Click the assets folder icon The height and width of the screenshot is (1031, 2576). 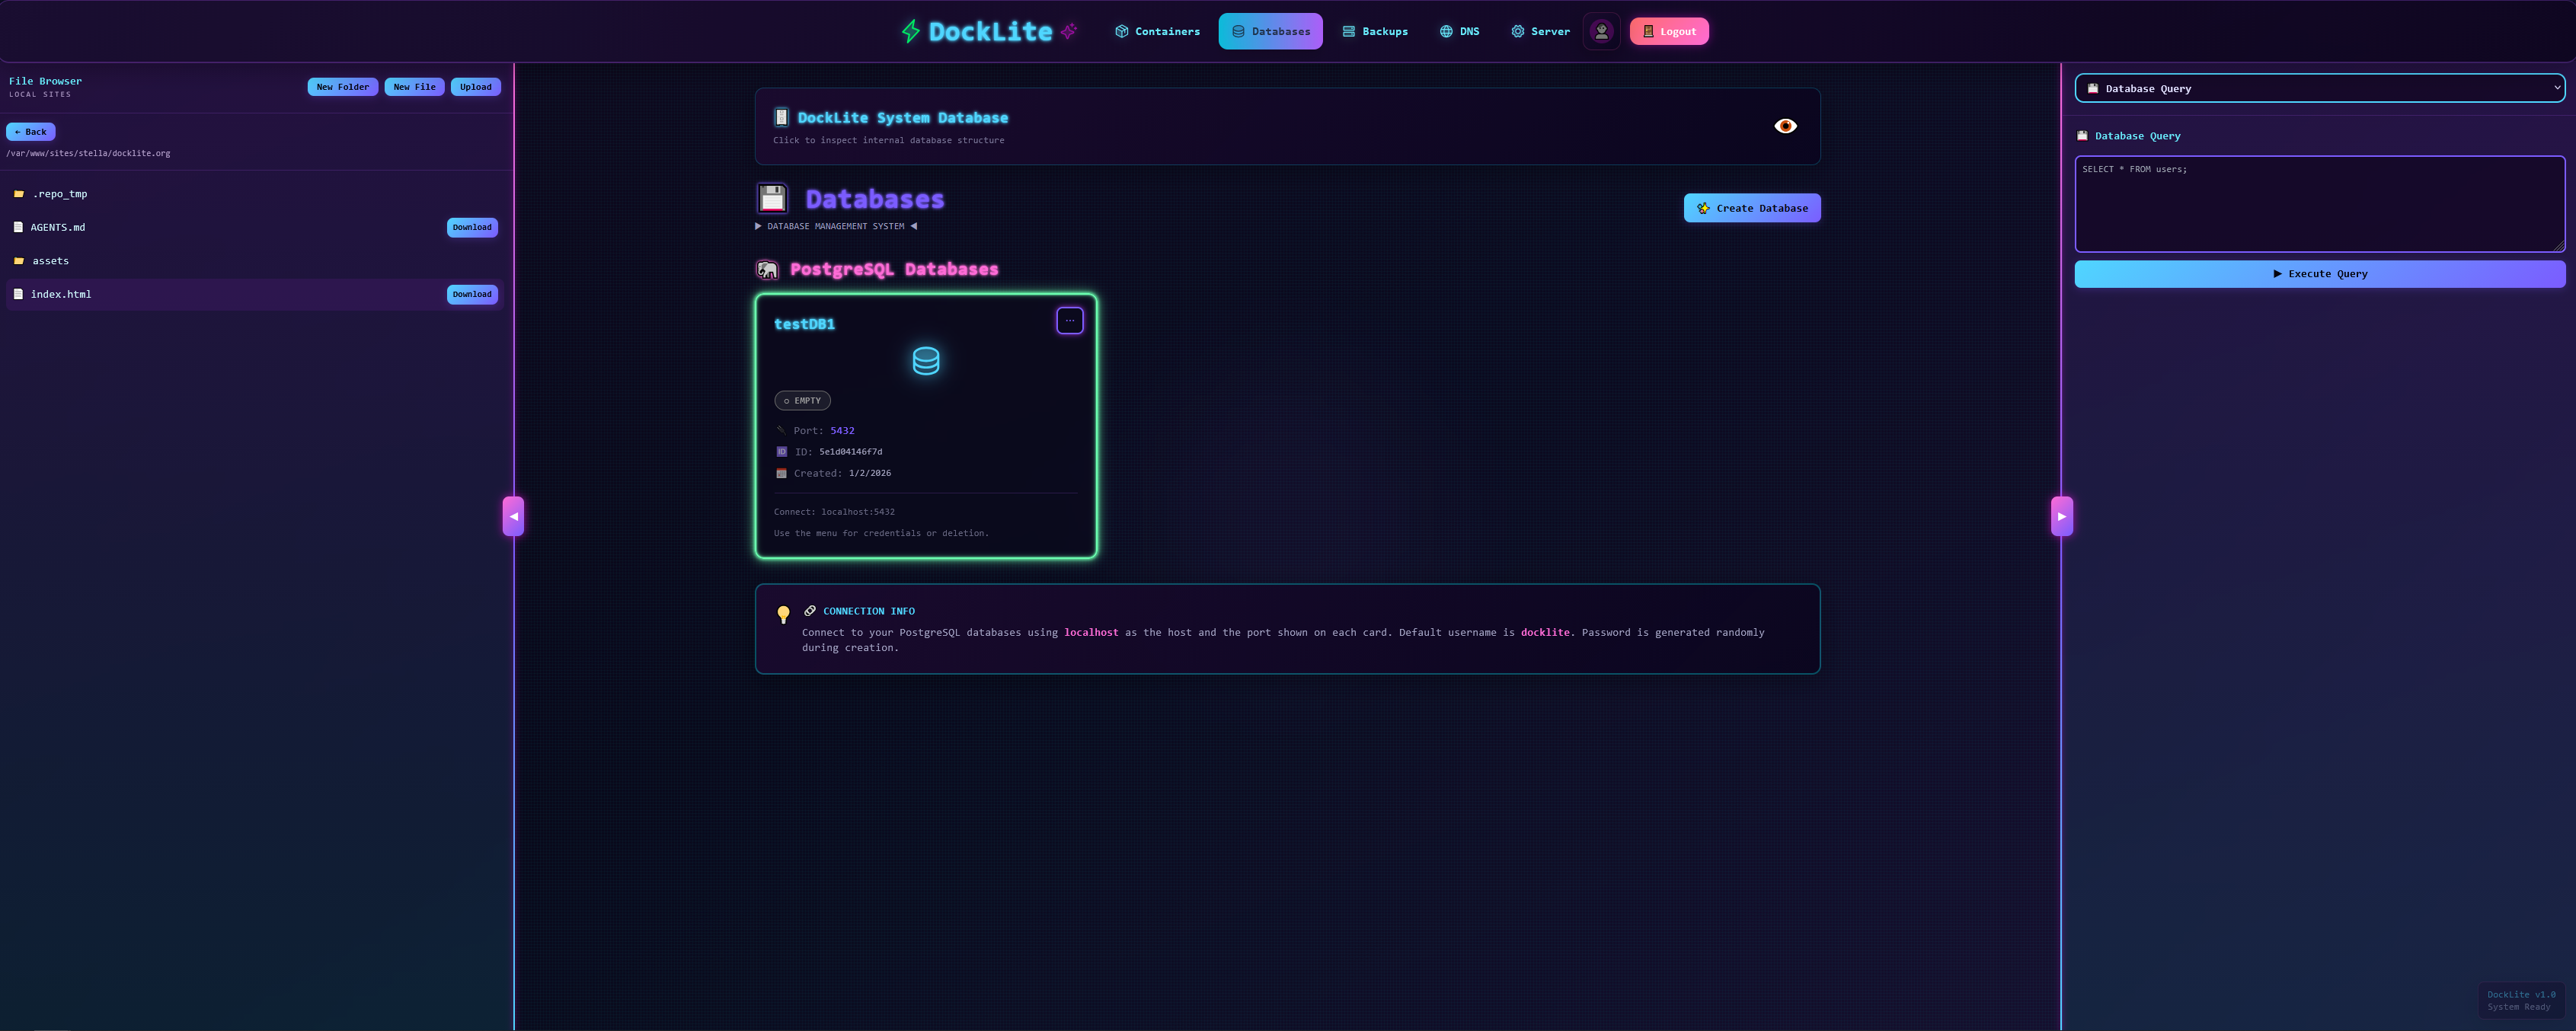tap(19, 261)
